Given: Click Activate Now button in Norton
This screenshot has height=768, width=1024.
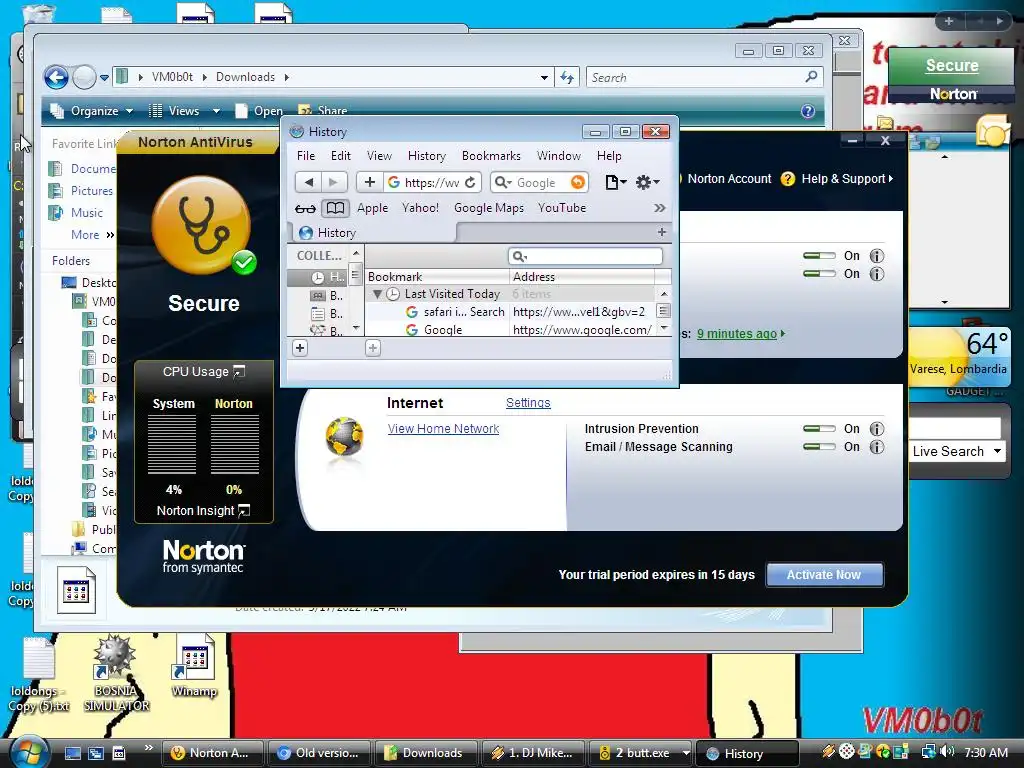Looking at the screenshot, I should point(824,575).
